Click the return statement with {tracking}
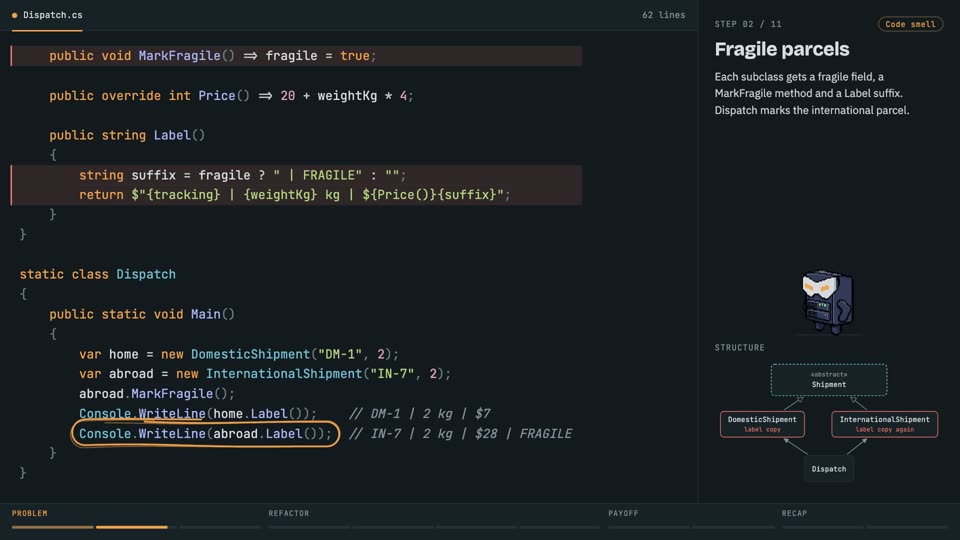Viewport: 960px width, 540px height. point(294,195)
